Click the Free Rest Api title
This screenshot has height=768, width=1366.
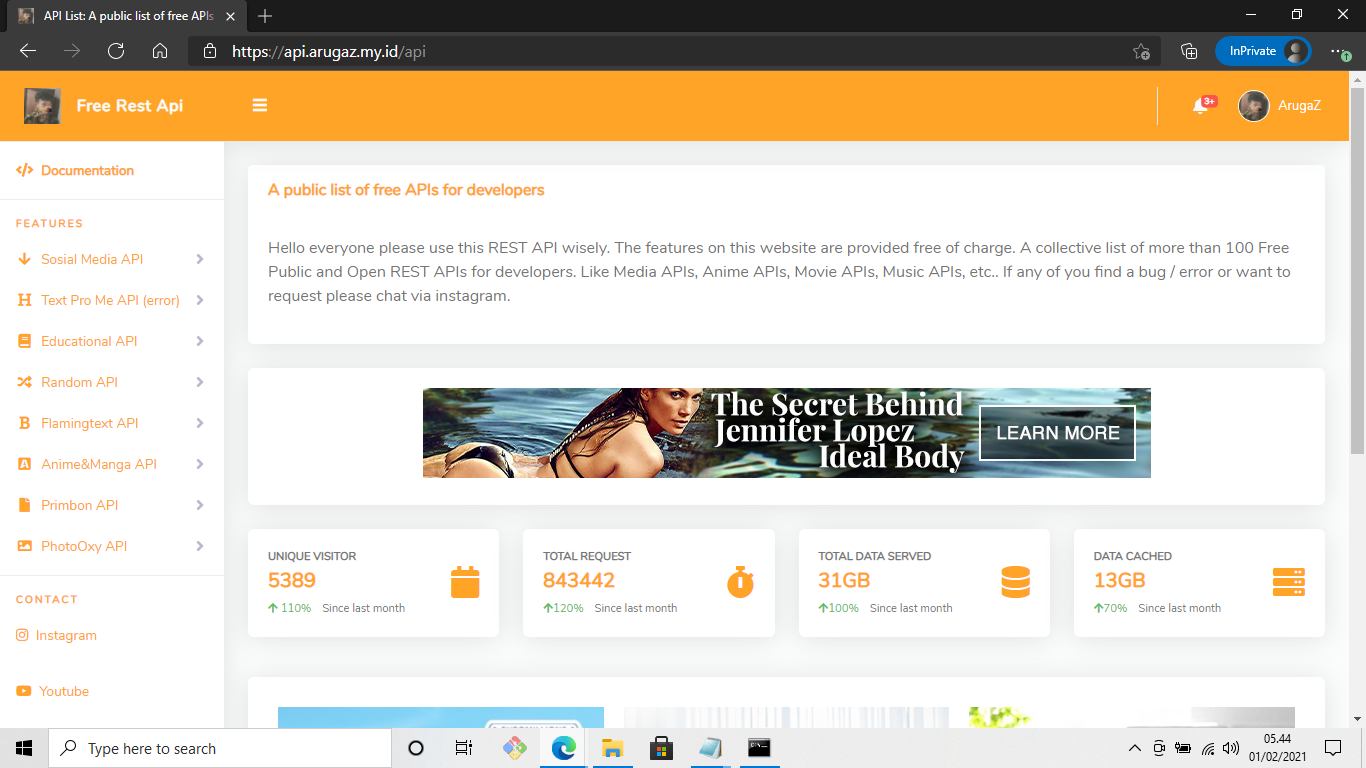[x=130, y=106]
